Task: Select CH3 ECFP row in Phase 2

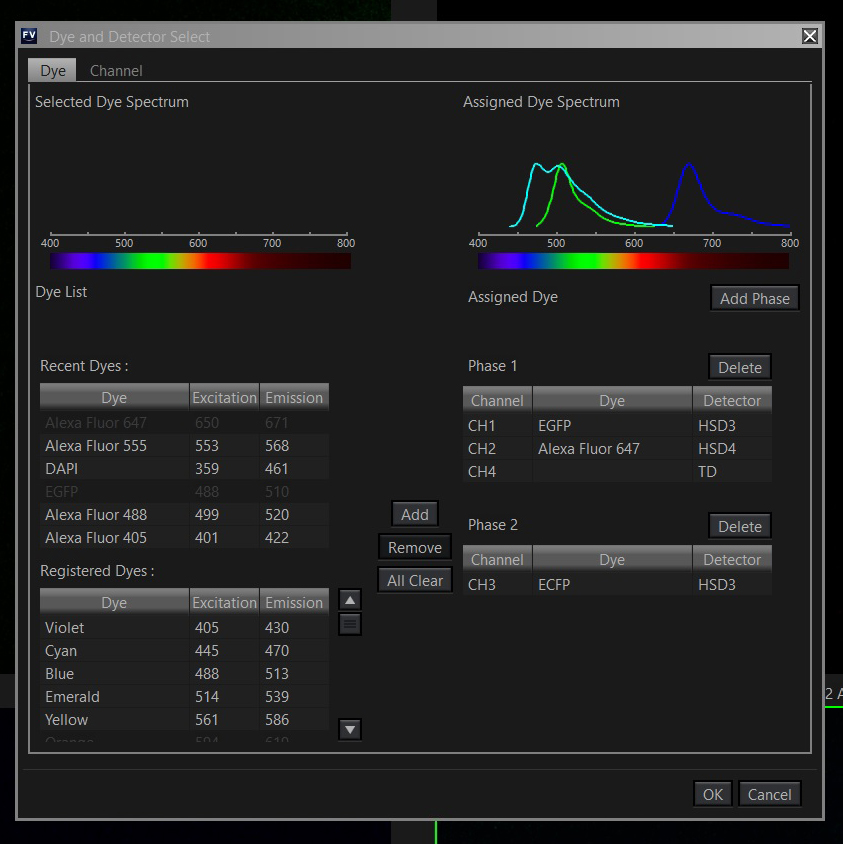Action: click(617, 585)
